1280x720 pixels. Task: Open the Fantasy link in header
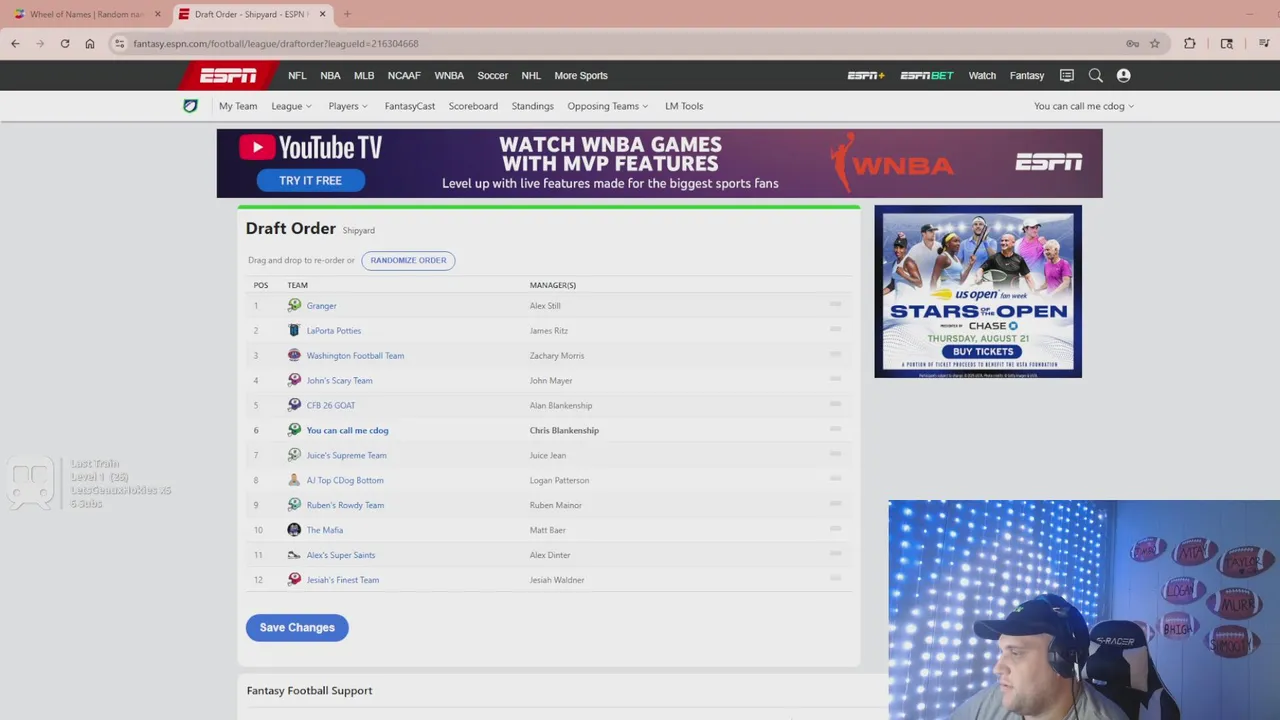click(x=1027, y=76)
